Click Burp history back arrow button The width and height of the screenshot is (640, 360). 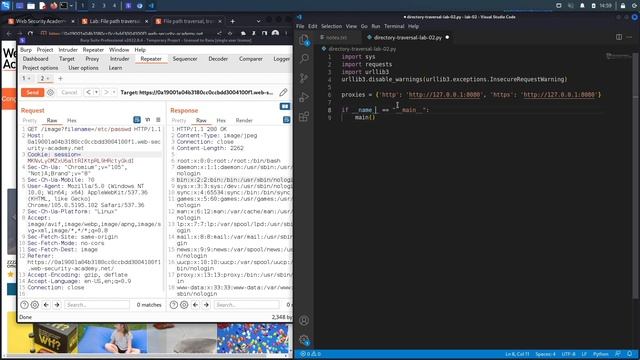point(88,93)
